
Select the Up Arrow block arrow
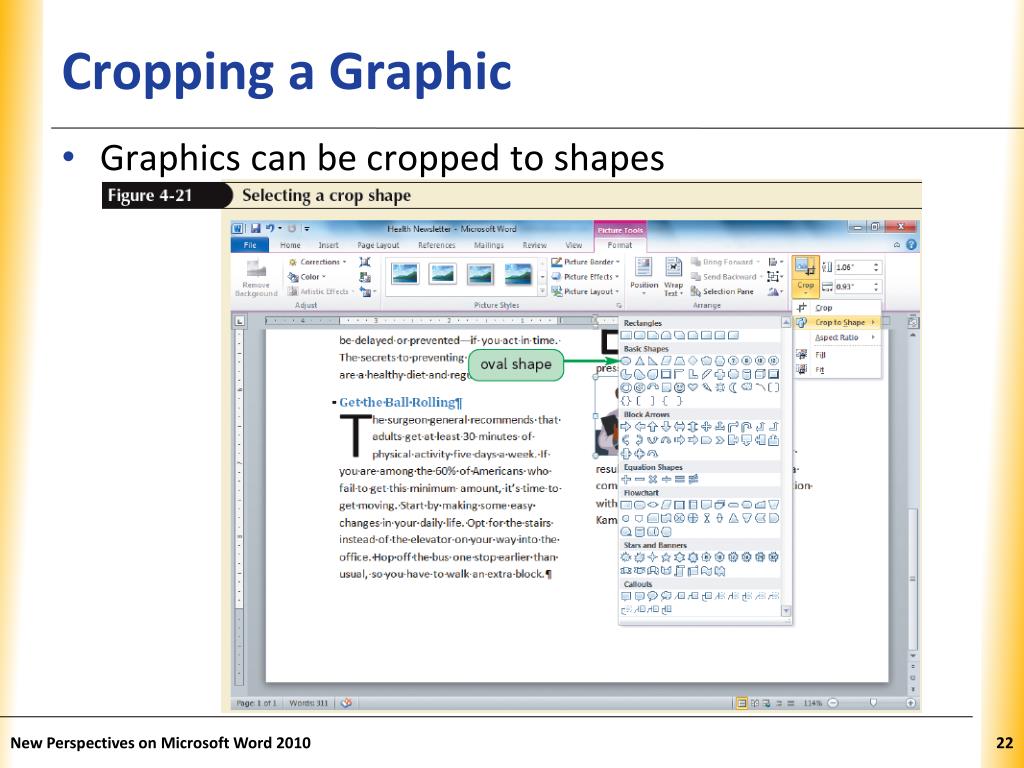[x=652, y=426]
